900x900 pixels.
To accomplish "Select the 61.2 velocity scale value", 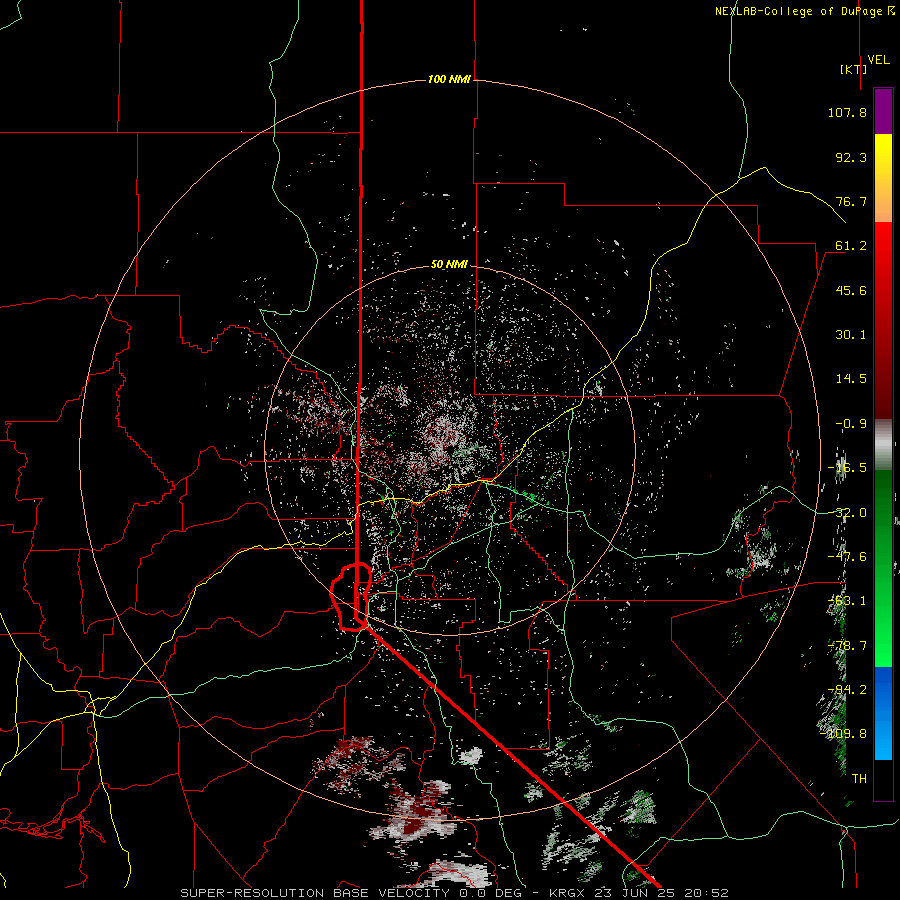I will pyautogui.click(x=851, y=246).
